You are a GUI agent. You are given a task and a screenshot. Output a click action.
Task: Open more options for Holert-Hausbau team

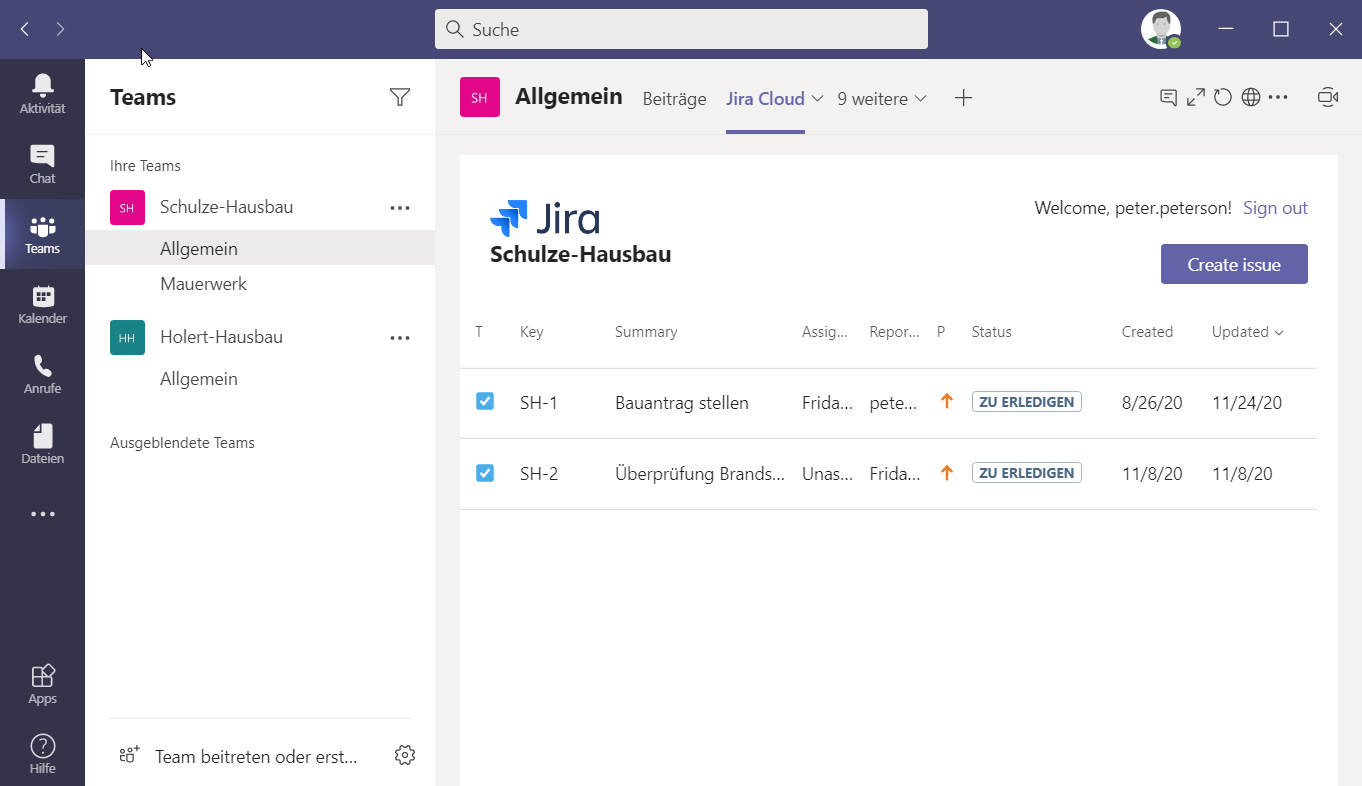point(400,338)
